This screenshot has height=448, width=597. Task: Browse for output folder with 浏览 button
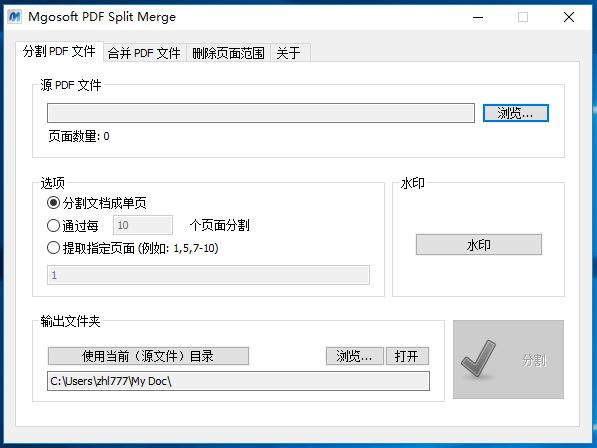click(354, 356)
